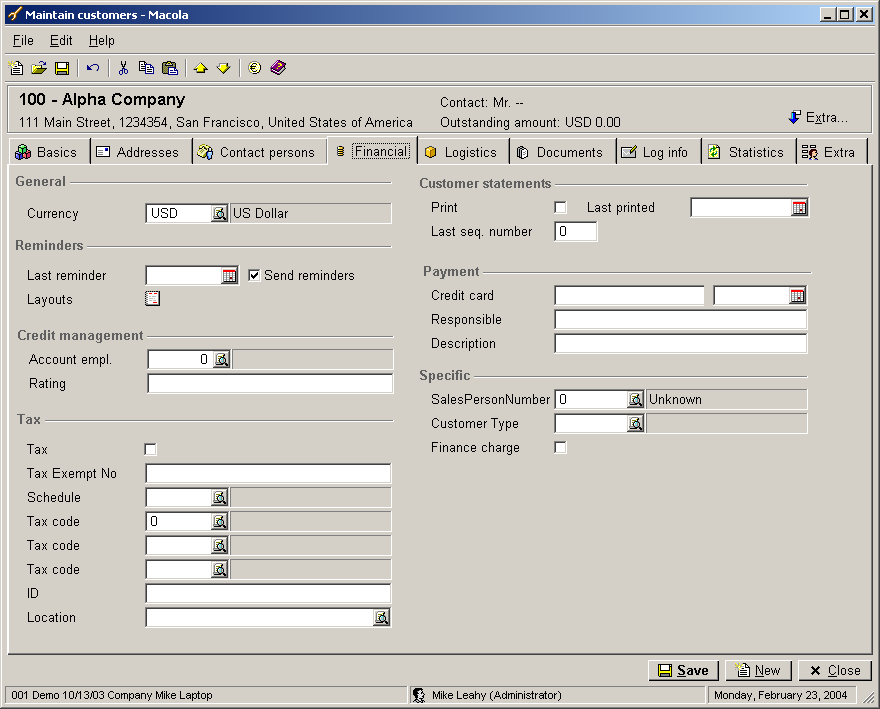
Task: Open the Edit menu
Action: coord(61,40)
